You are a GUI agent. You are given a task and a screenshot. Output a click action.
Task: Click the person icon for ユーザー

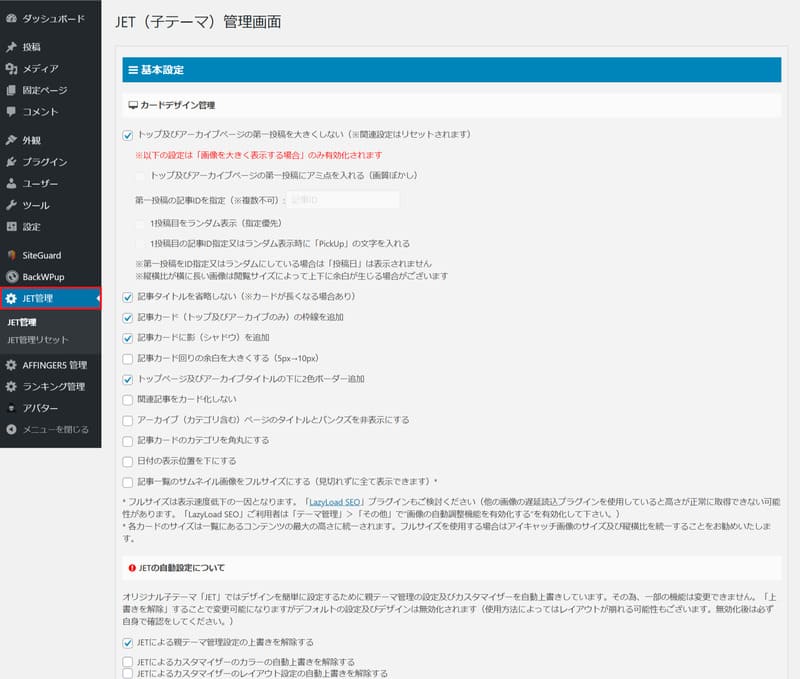point(11,183)
